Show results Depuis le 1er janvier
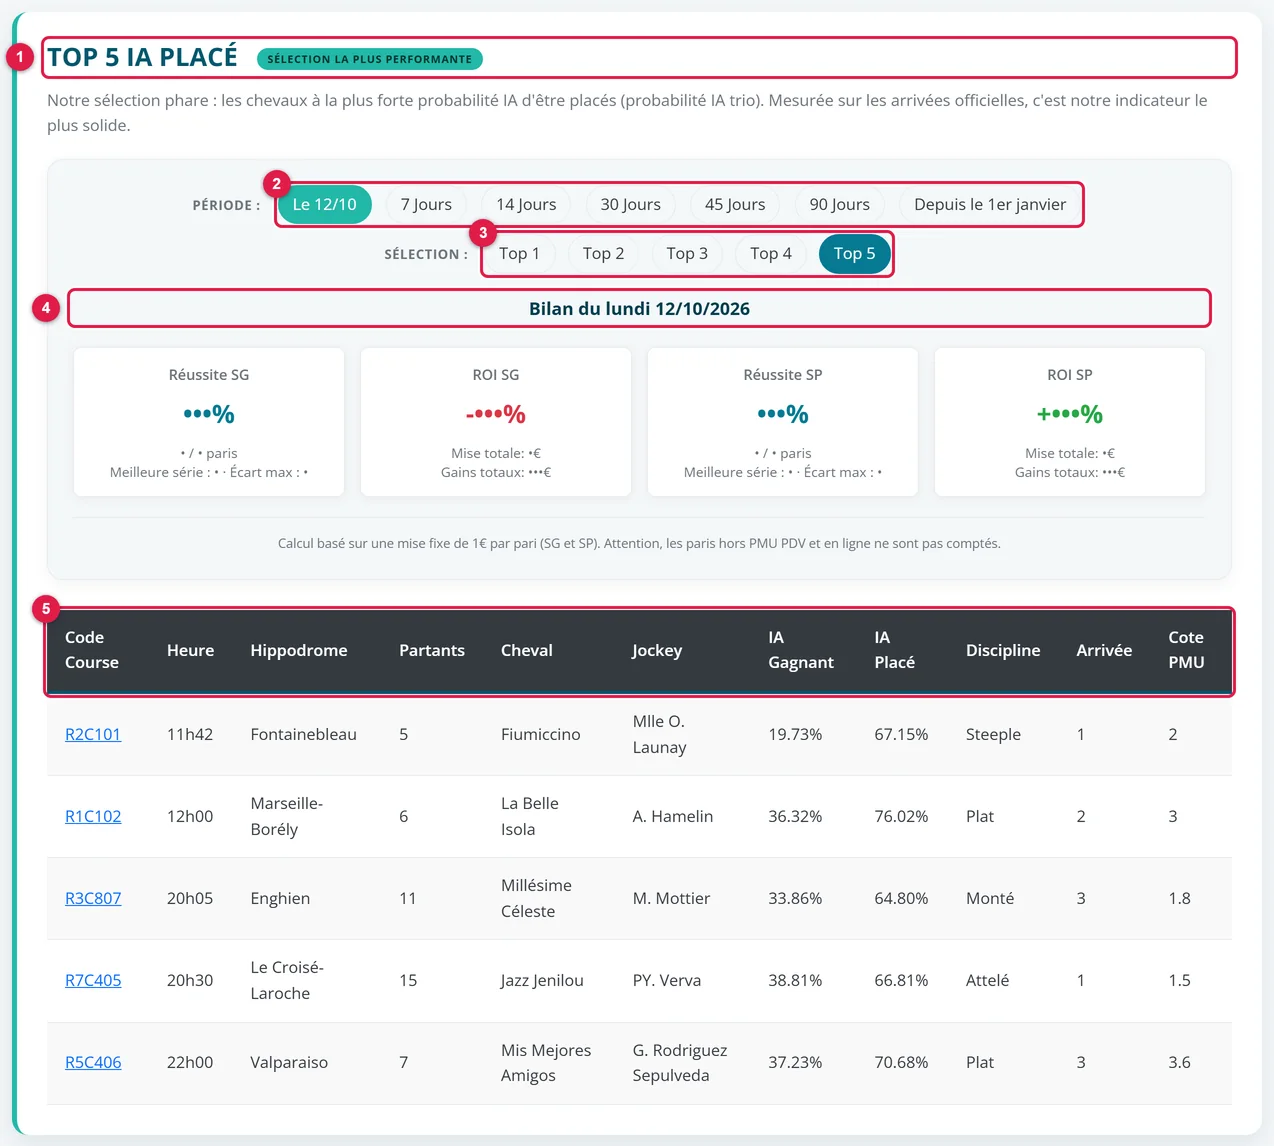1274x1146 pixels. pos(990,204)
